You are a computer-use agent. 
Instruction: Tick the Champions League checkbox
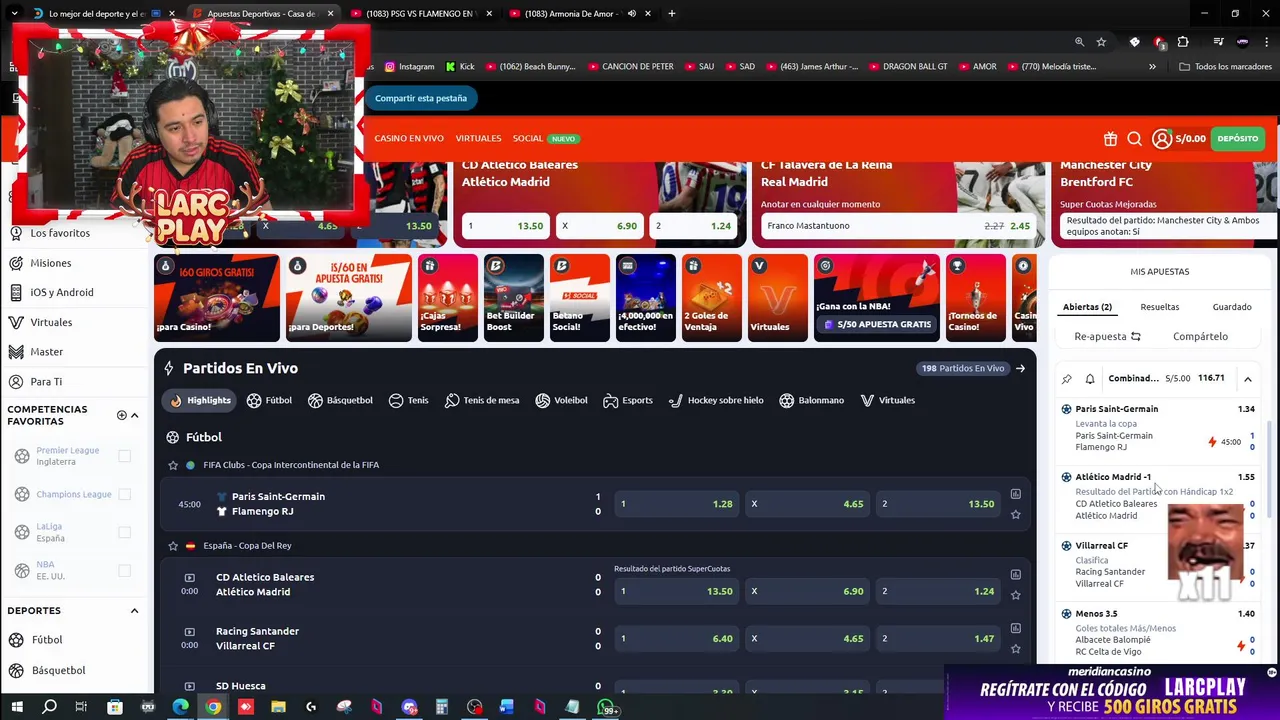124,494
